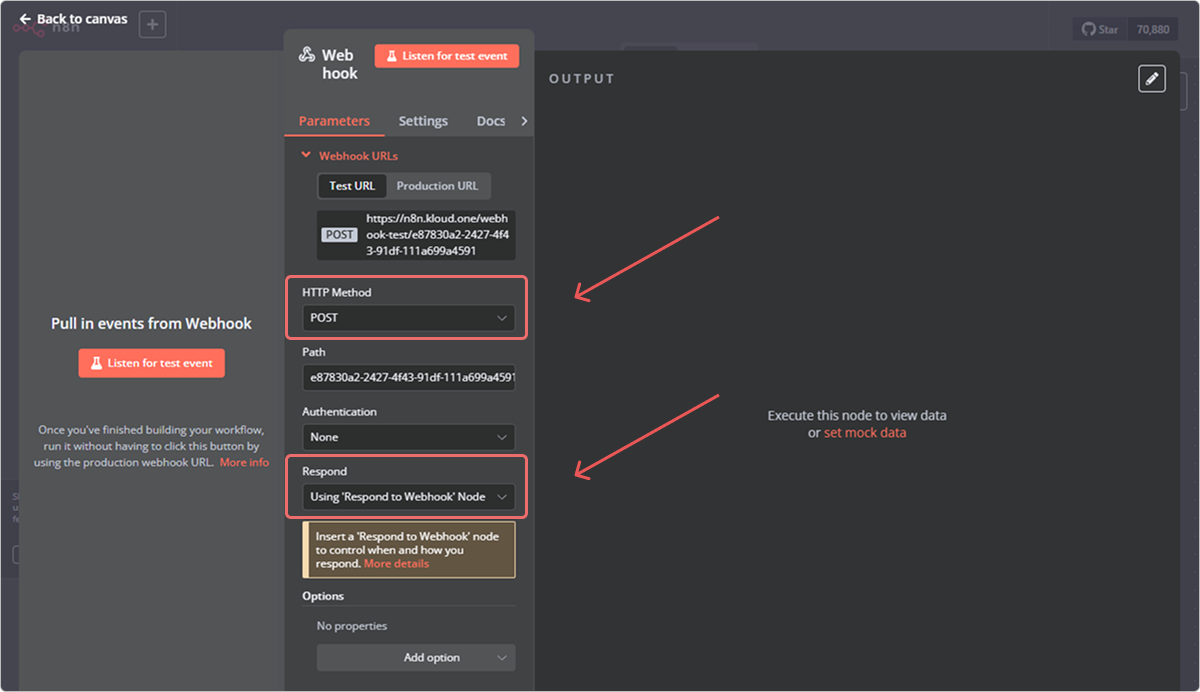Open the Authentication dropdown
Viewport: 1200px width, 692px height.
pyautogui.click(x=408, y=437)
